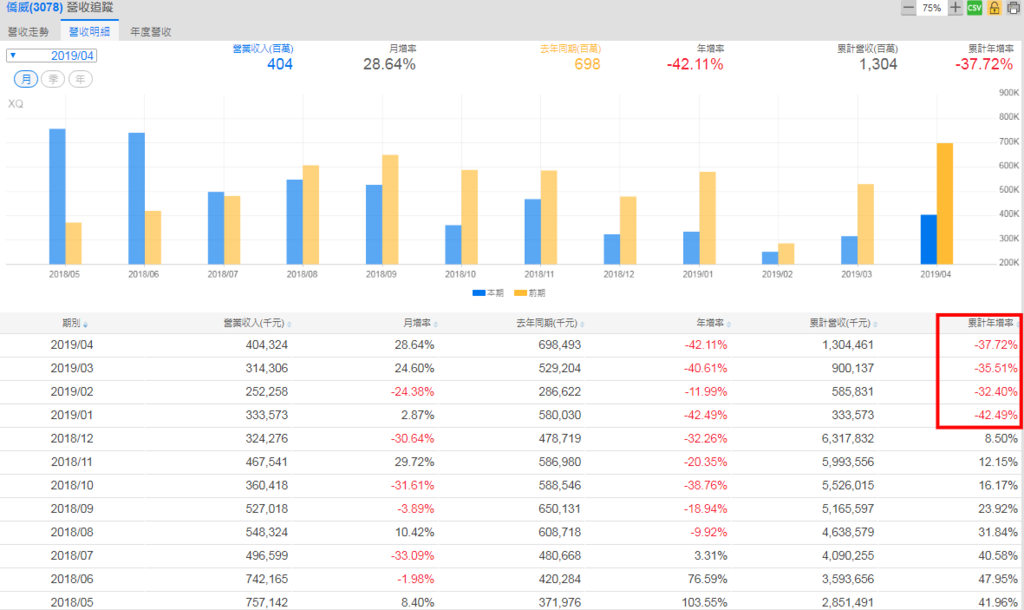Click the 2018/09 orange bar in chart
Screen dimensions: 1024x610
pos(390,210)
